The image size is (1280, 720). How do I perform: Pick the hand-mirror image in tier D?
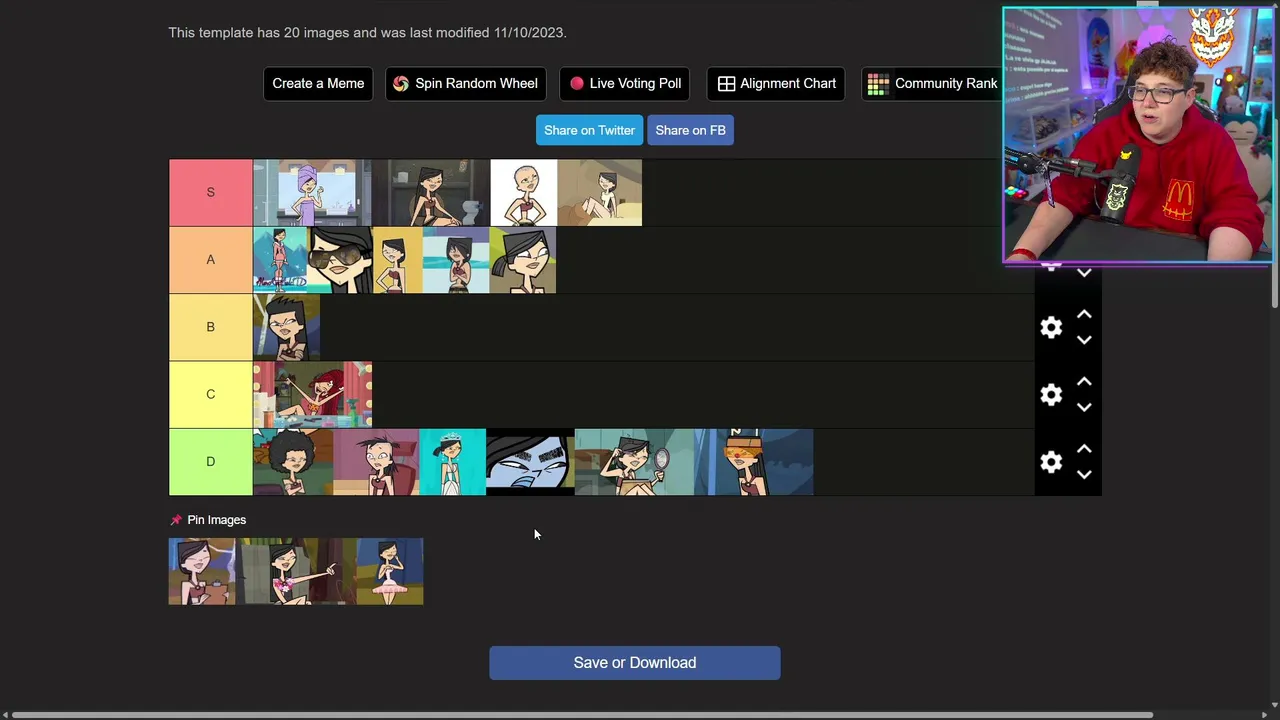click(634, 462)
